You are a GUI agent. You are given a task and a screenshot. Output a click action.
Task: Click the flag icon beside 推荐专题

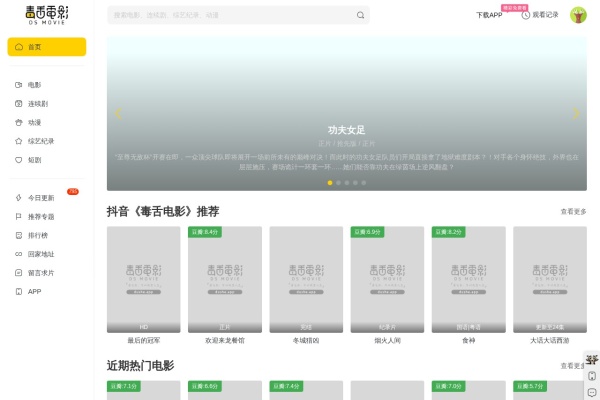tap(18, 217)
